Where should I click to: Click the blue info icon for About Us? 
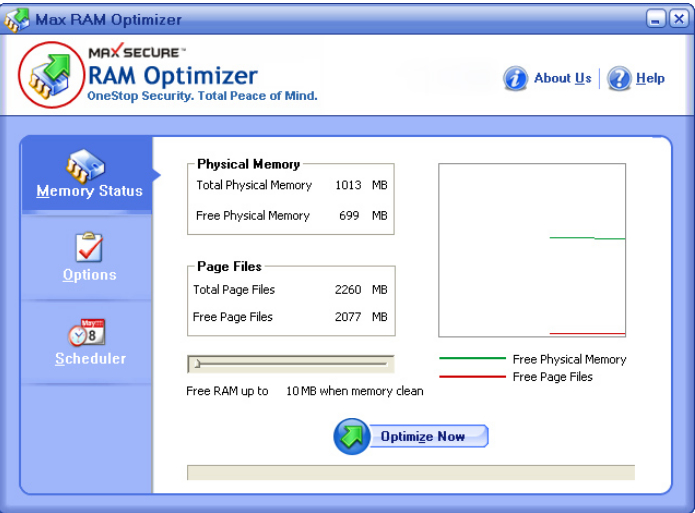(x=515, y=78)
